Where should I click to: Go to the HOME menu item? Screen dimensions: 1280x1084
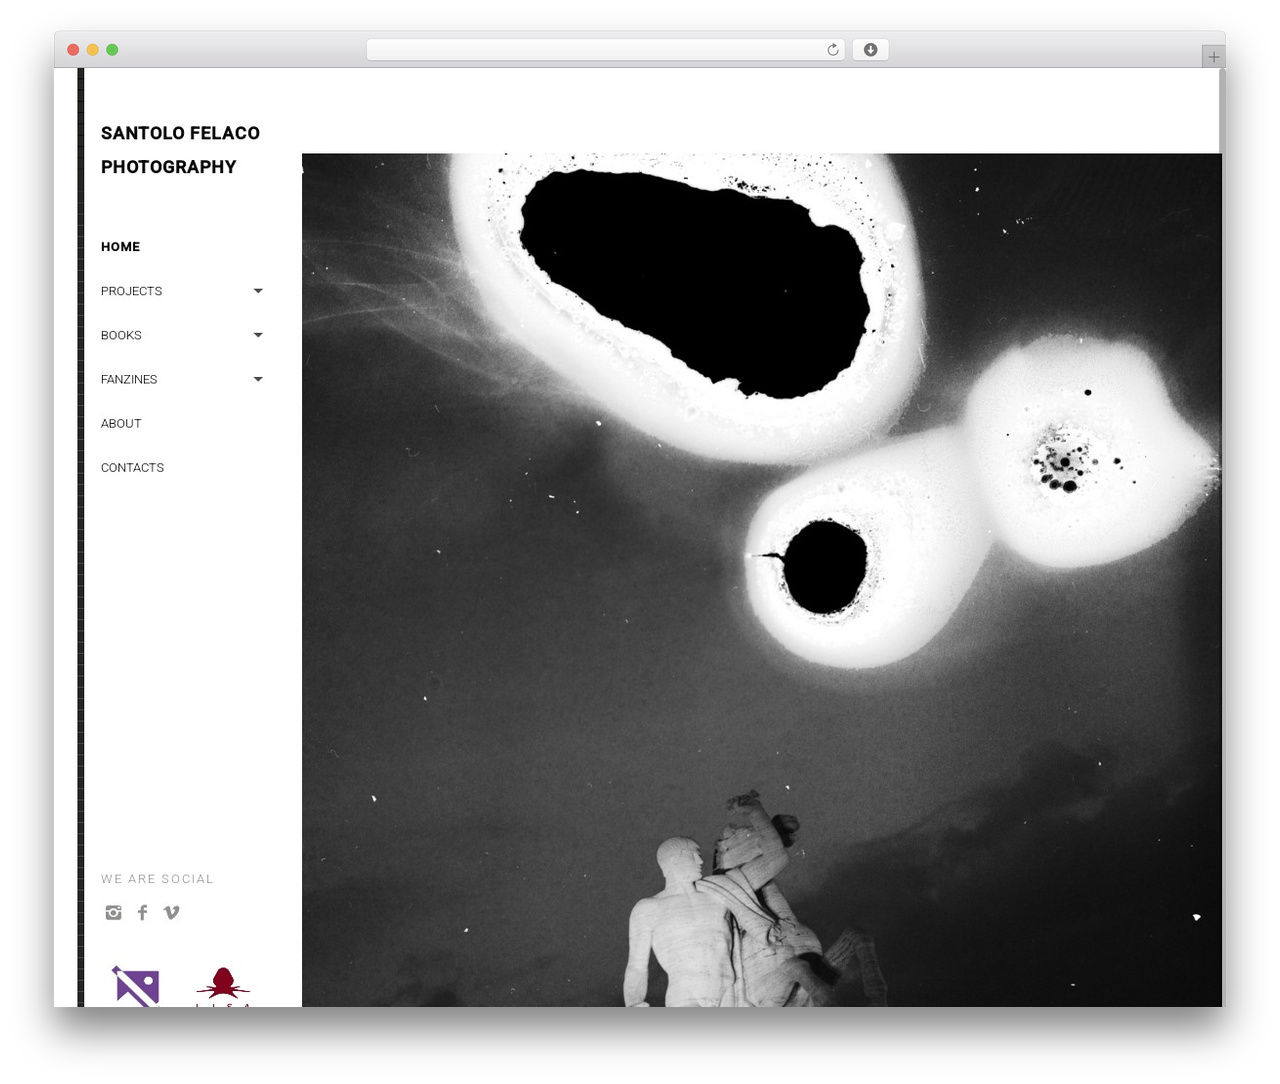point(120,247)
